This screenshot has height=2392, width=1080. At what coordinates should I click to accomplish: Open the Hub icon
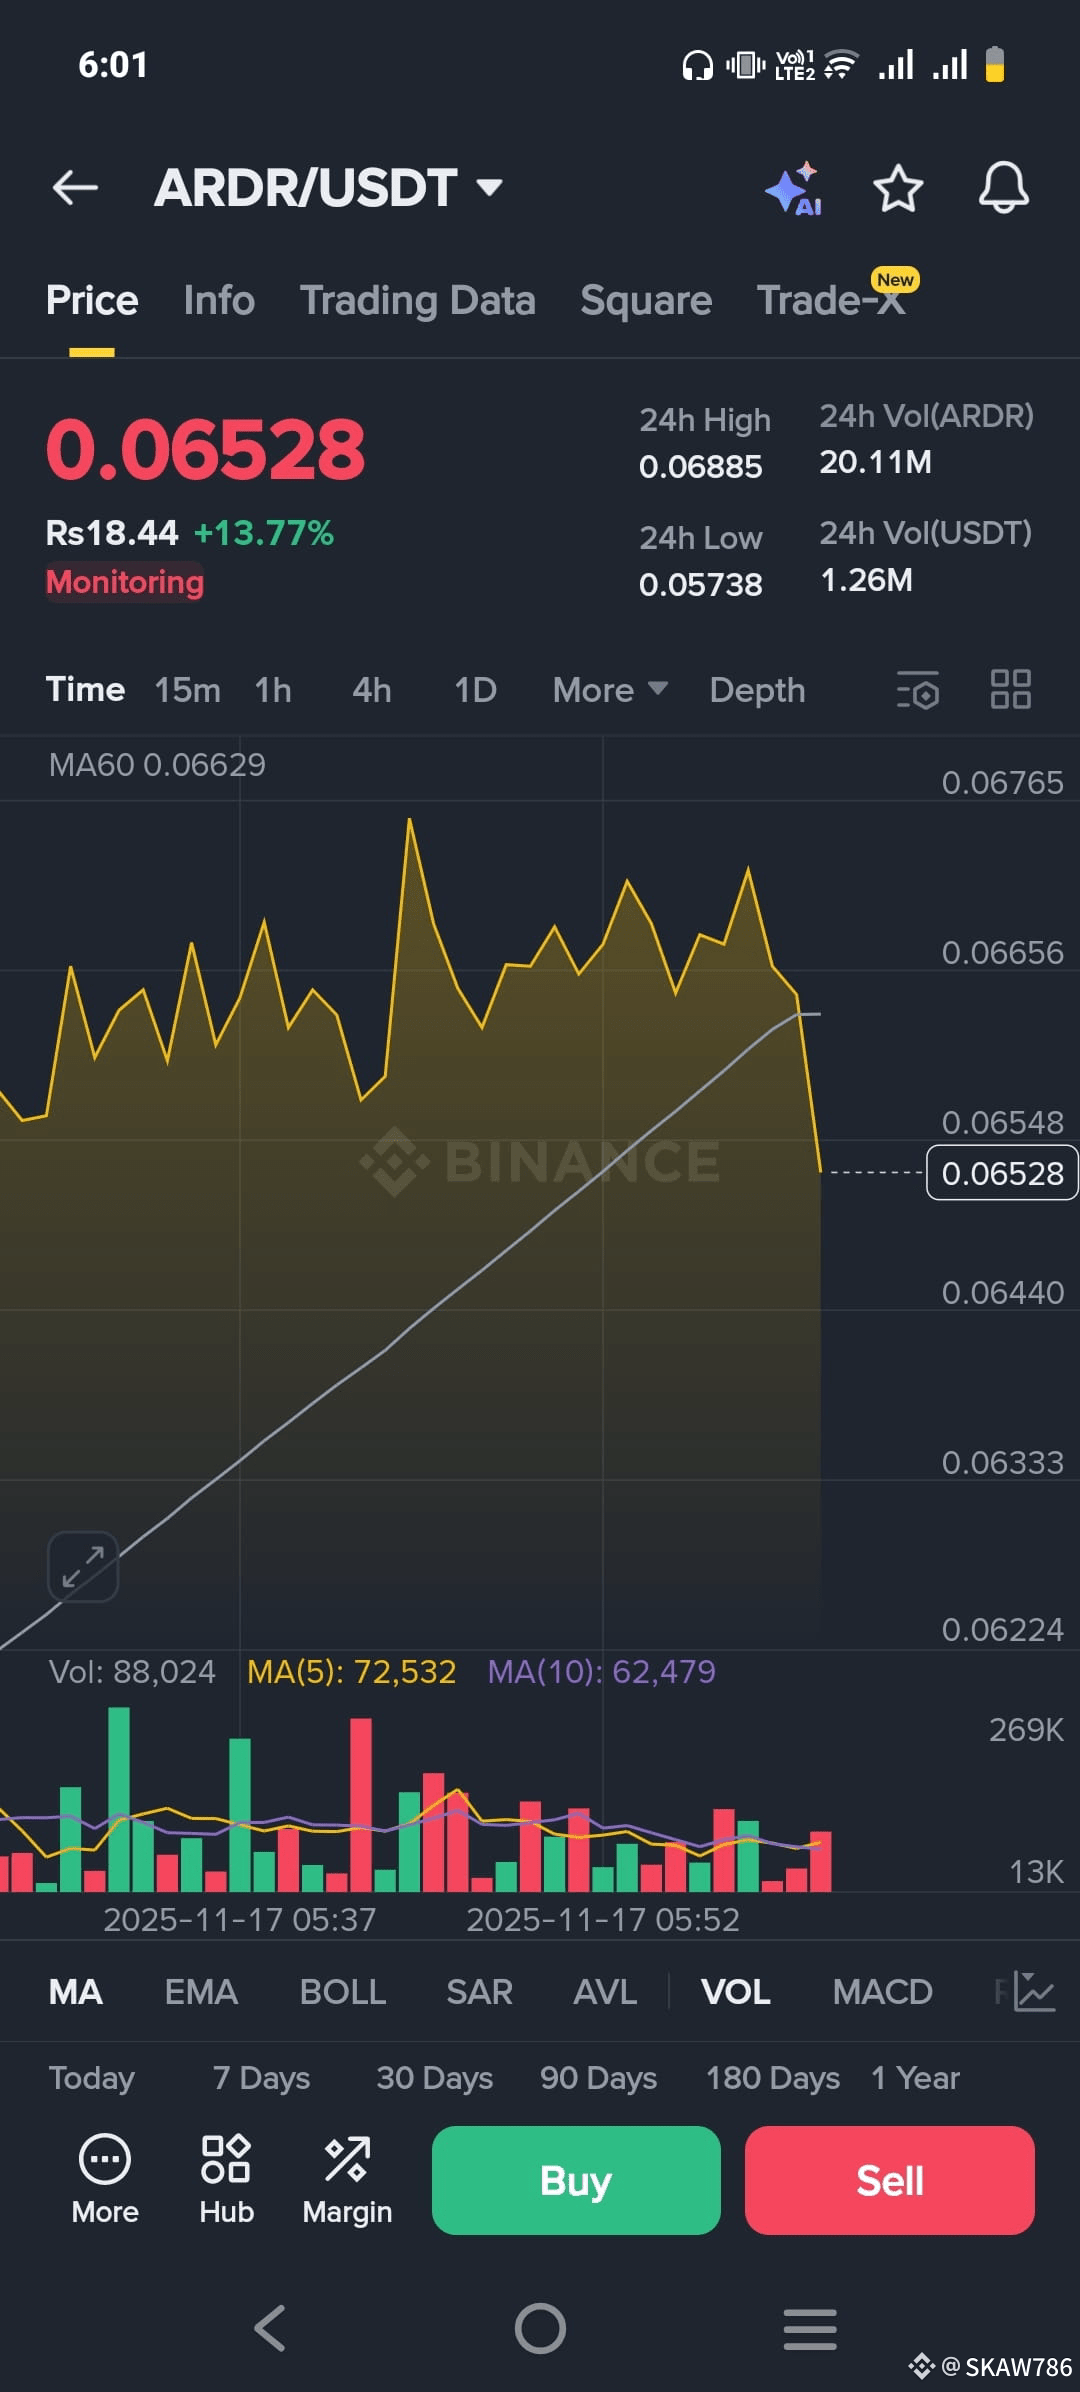tap(227, 2179)
